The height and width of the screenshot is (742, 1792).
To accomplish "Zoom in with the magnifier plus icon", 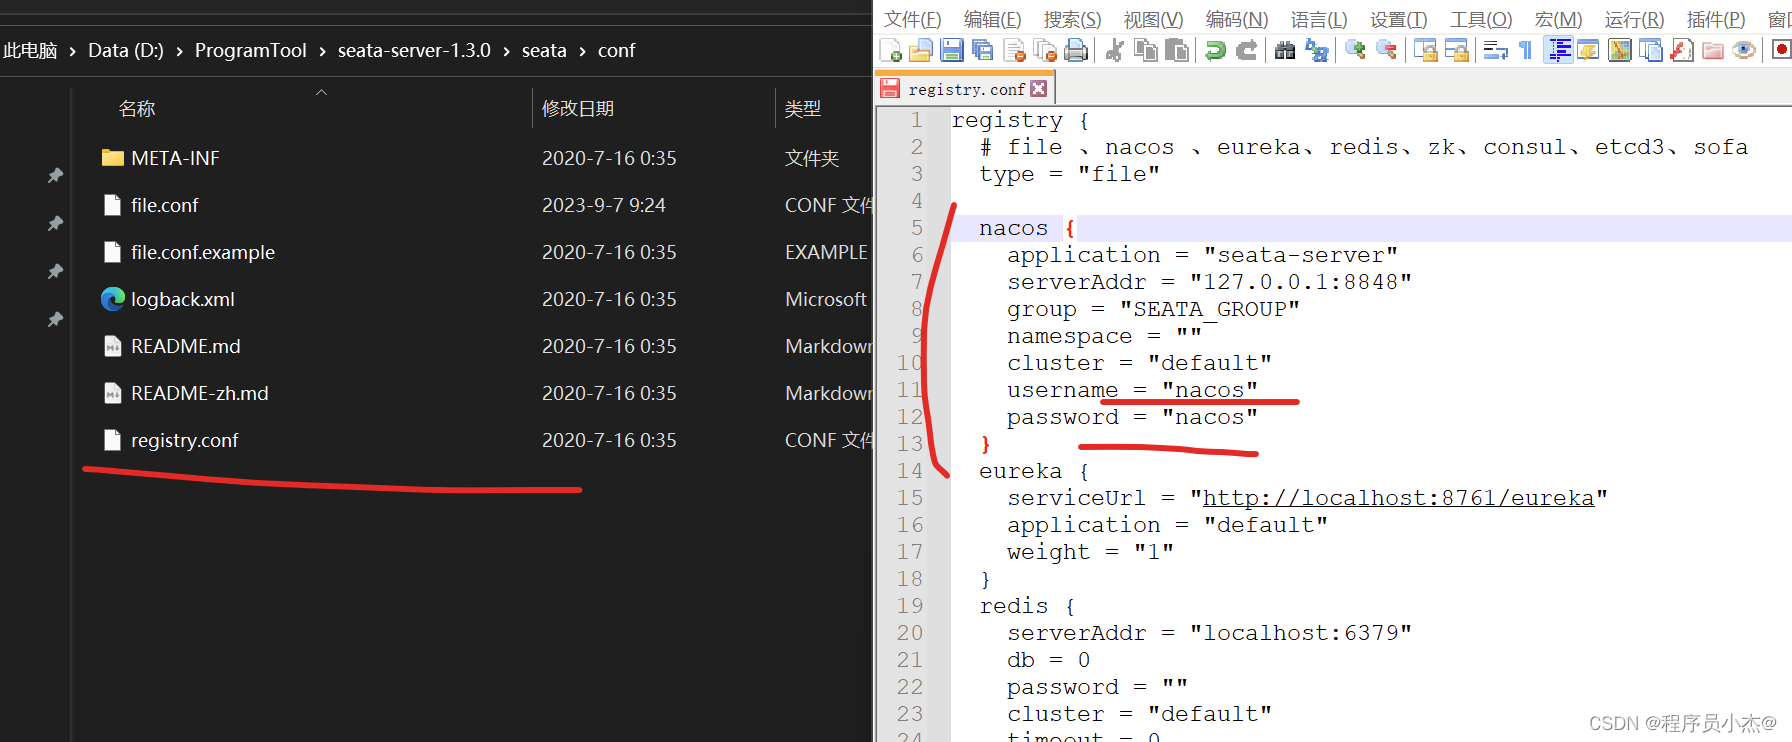I will (1356, 50).
